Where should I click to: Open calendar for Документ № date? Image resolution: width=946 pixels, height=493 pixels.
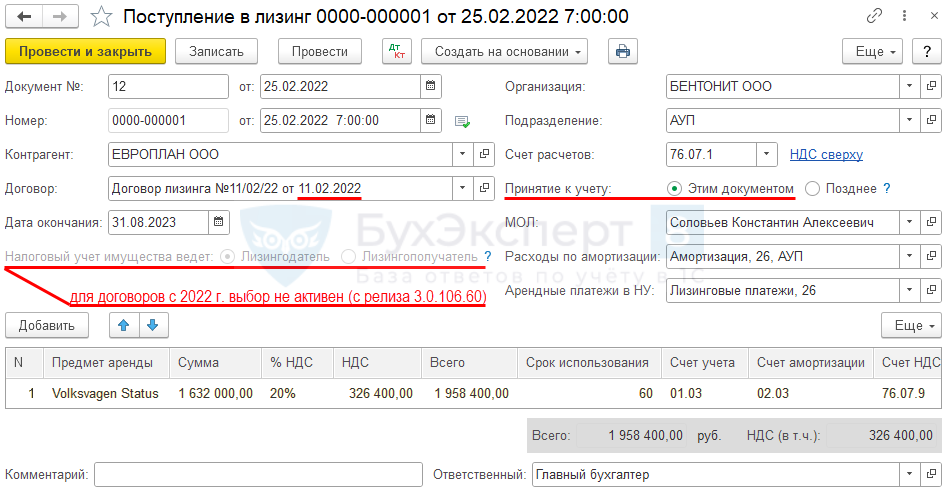click(431, 86)
